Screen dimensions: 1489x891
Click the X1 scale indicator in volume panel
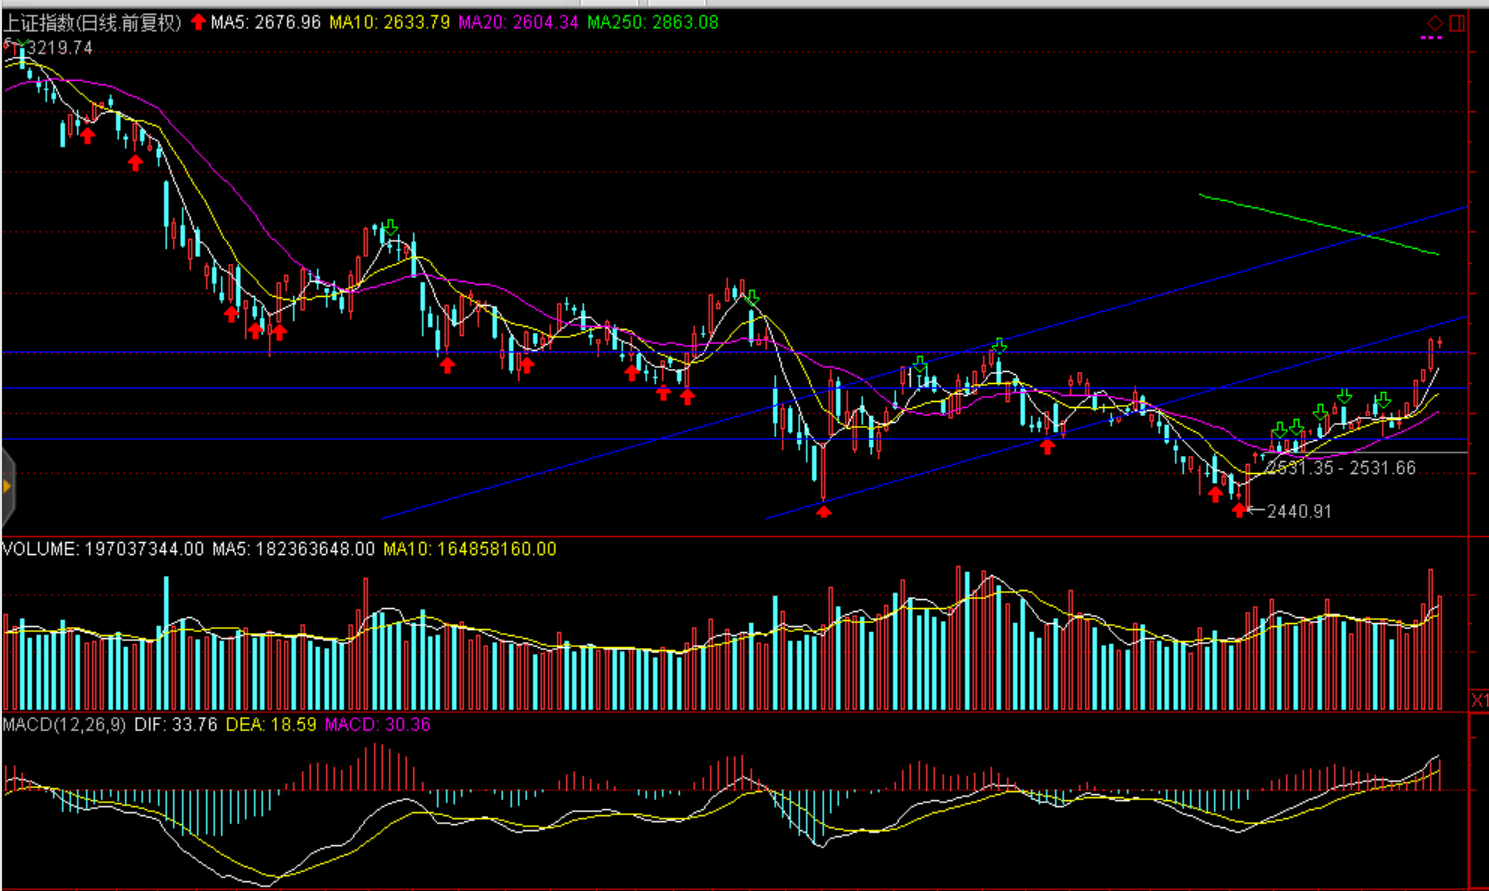[1478, 700]
